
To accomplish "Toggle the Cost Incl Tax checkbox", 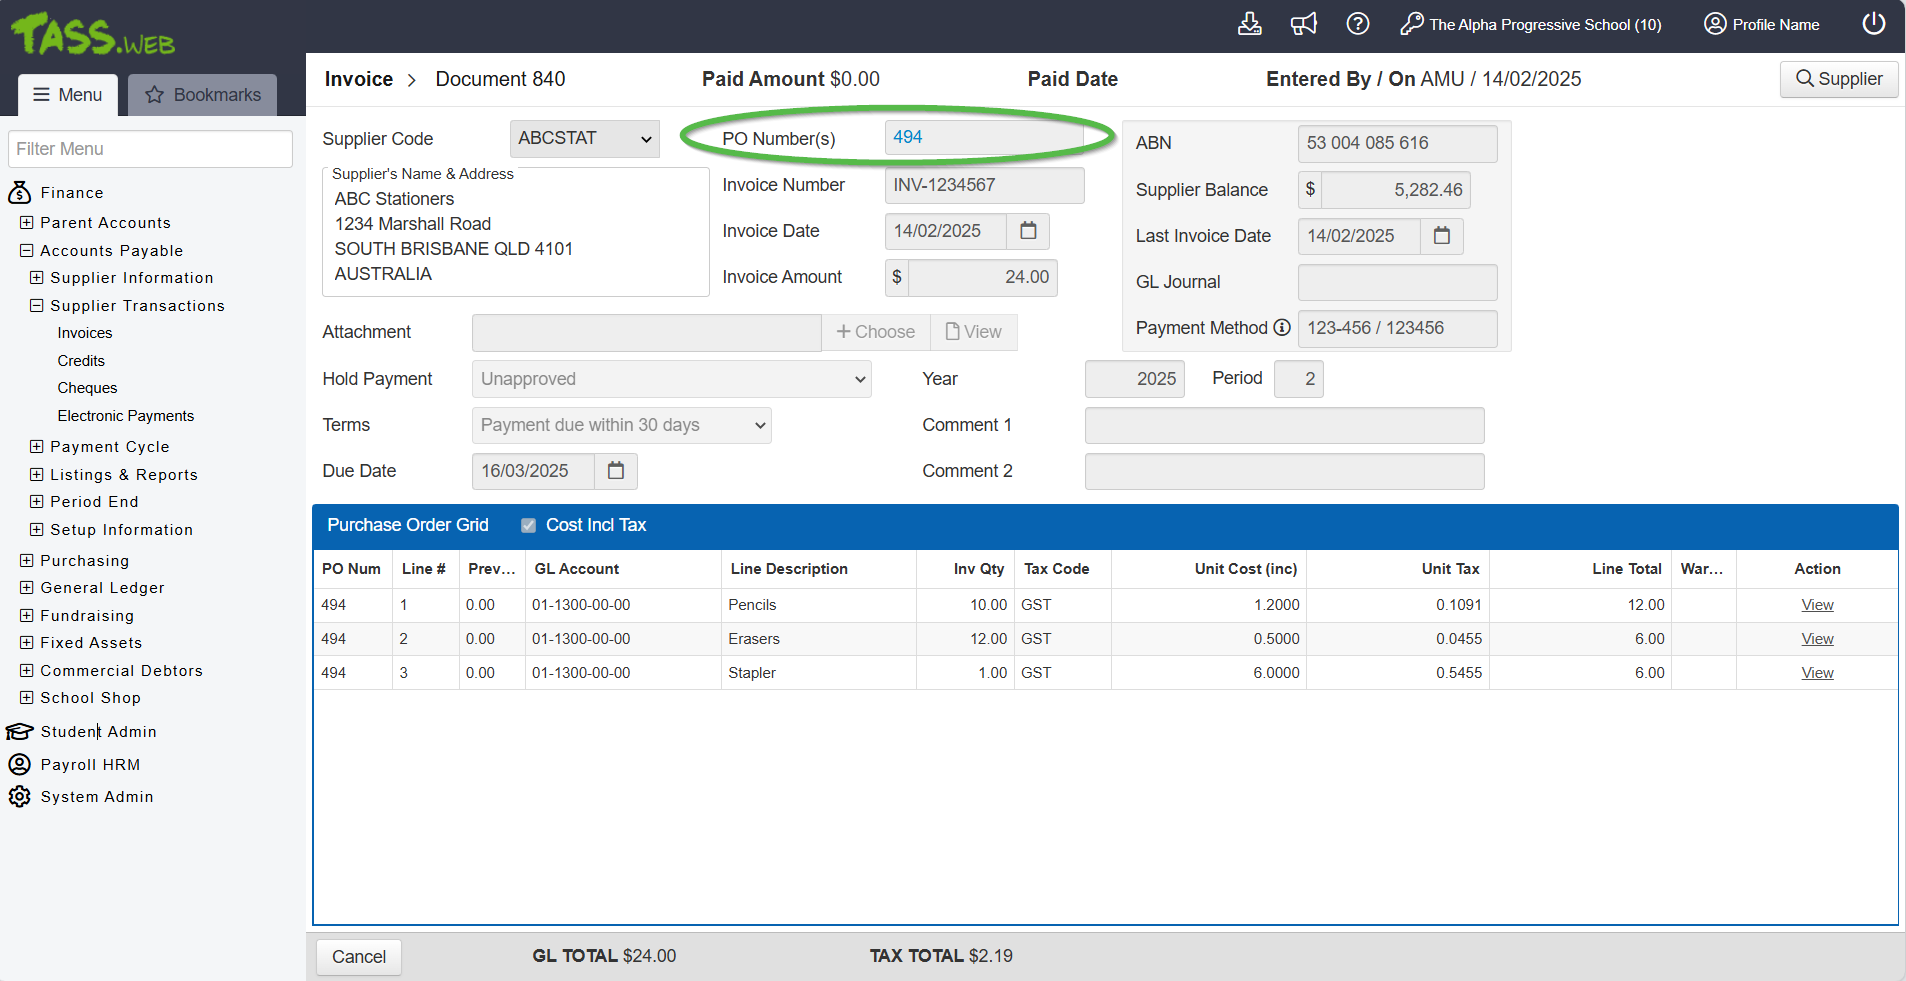I will coord(528,526).
